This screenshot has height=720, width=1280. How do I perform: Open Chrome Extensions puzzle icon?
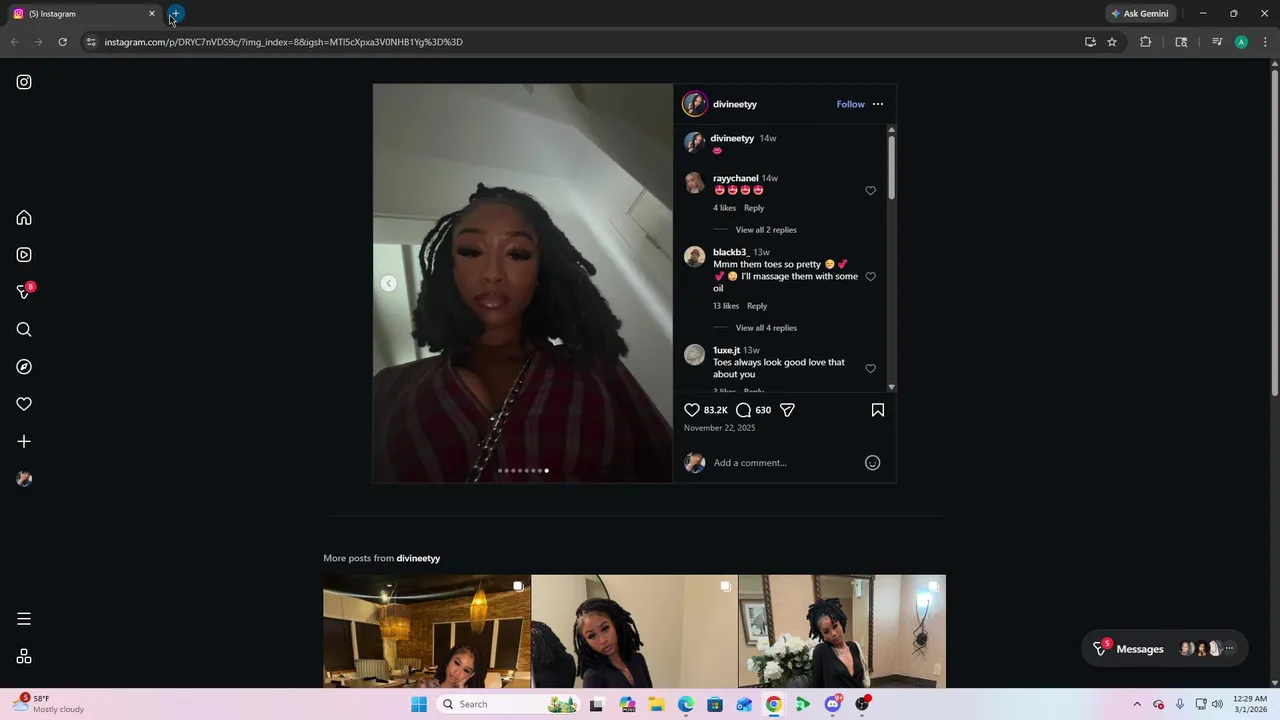coord(1145,42)
